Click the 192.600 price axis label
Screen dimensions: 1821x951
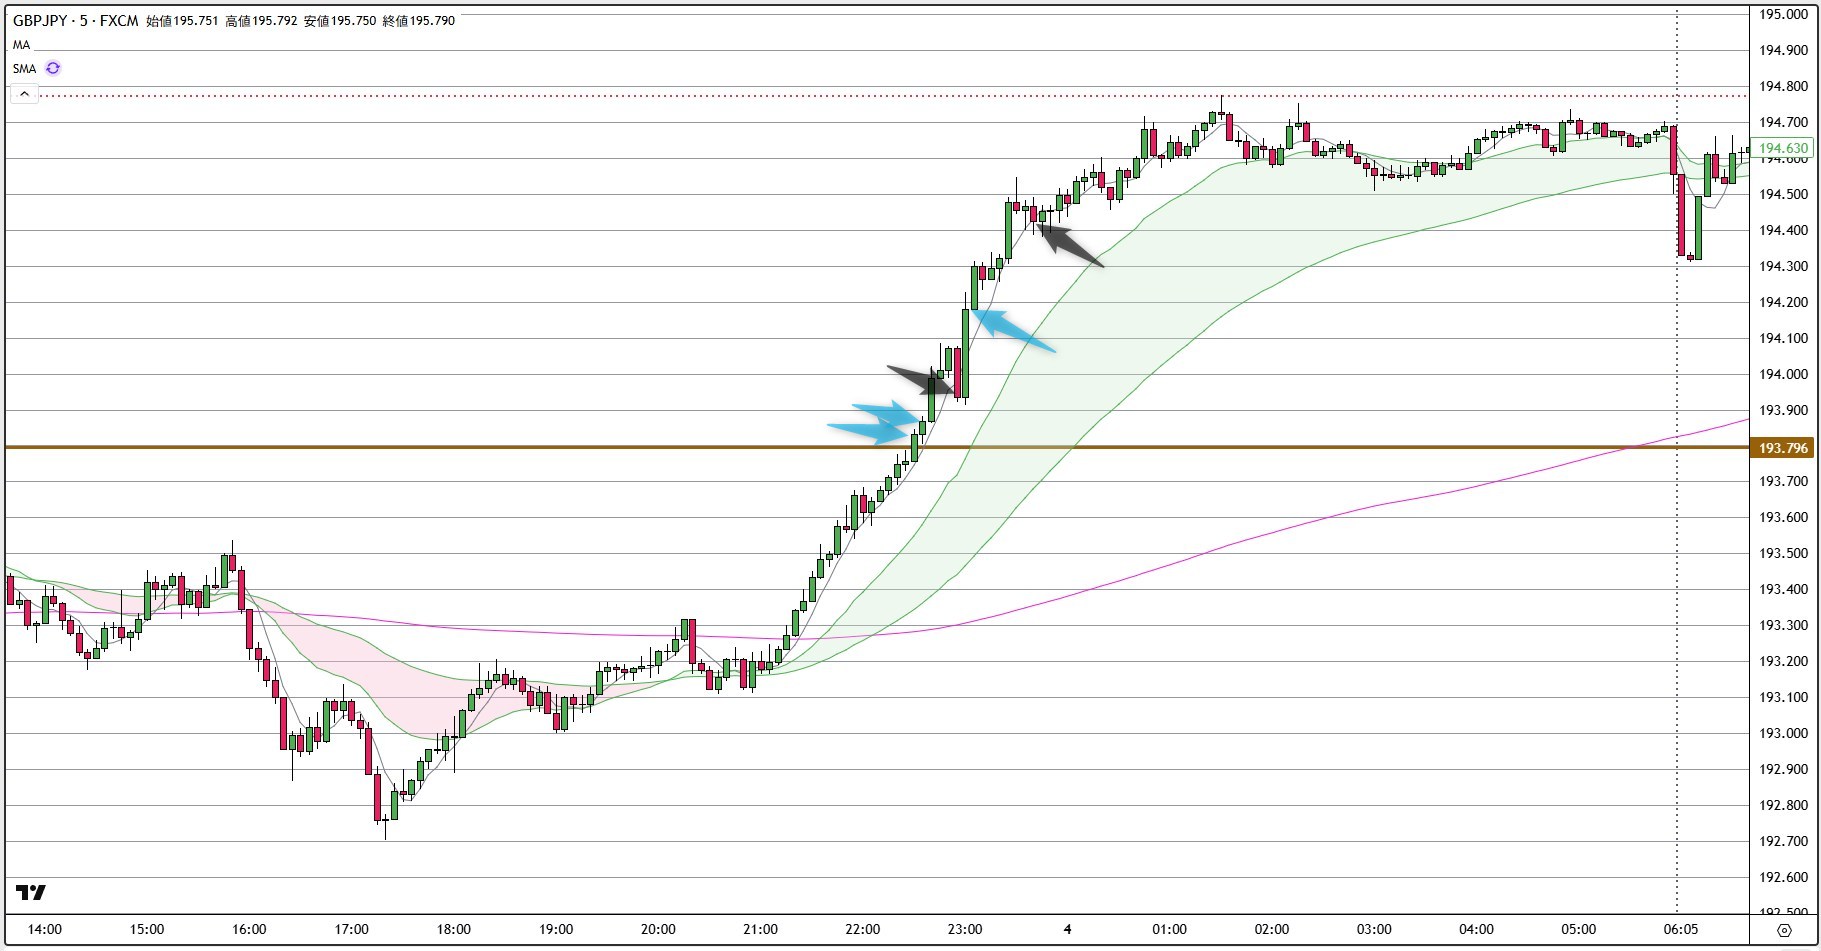[x=1783, y=877]
